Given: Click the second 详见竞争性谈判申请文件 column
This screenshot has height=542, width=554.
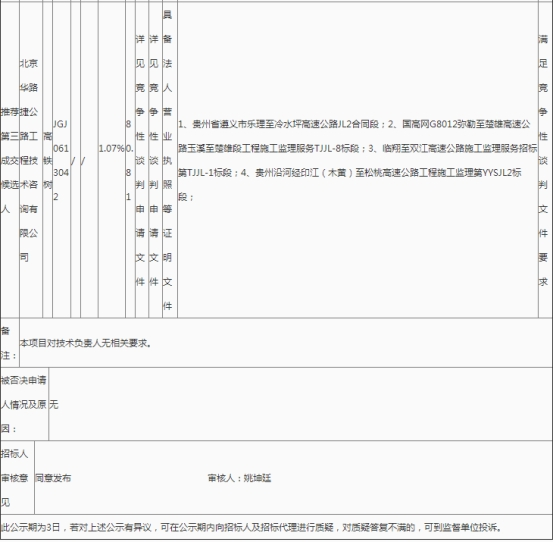Looking at the screenshot, I should [155, 160].
